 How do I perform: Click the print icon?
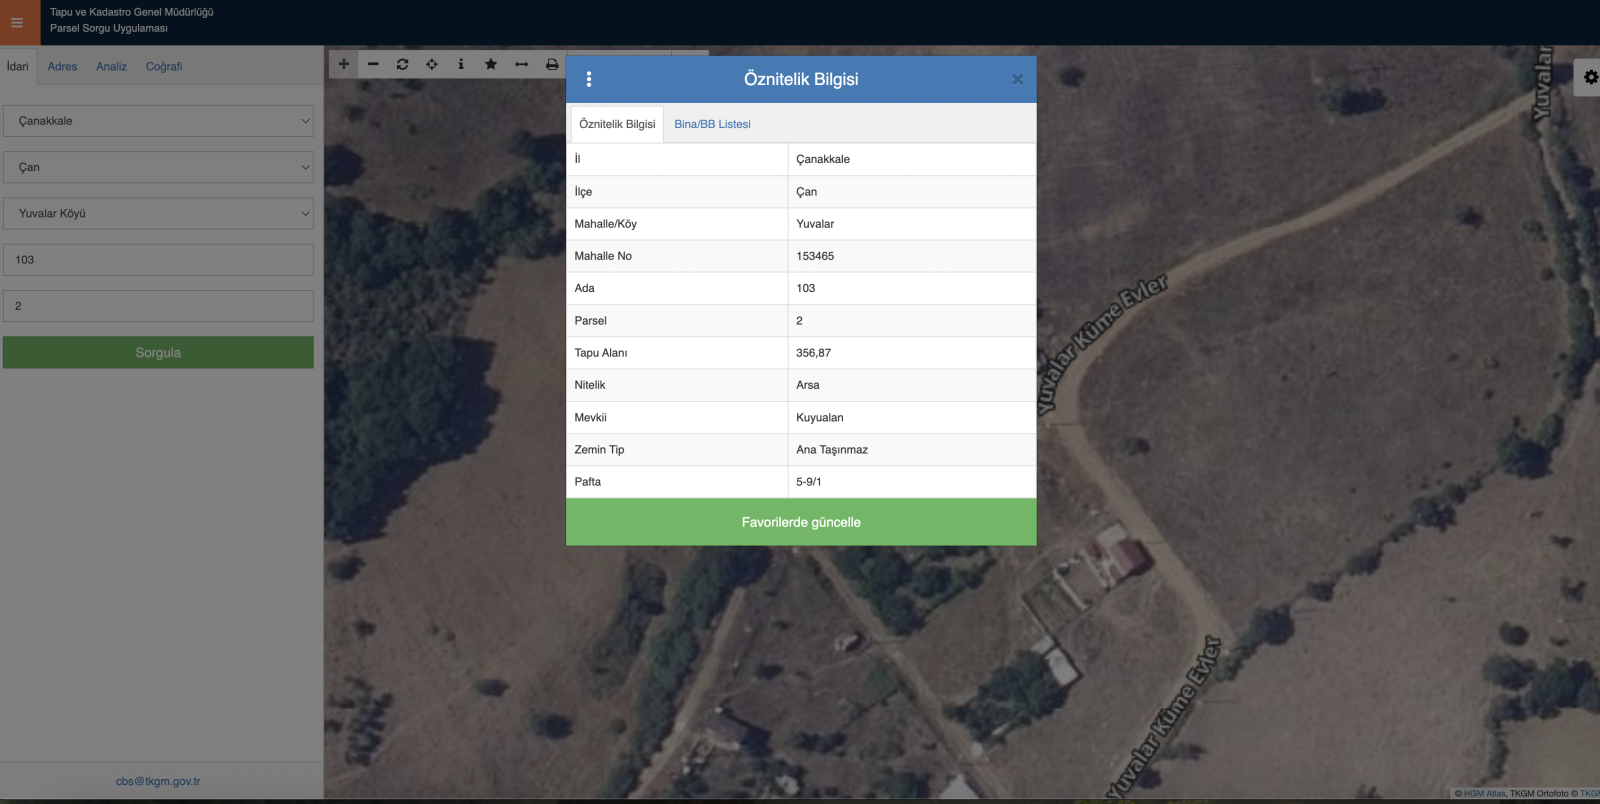[552, 64]
